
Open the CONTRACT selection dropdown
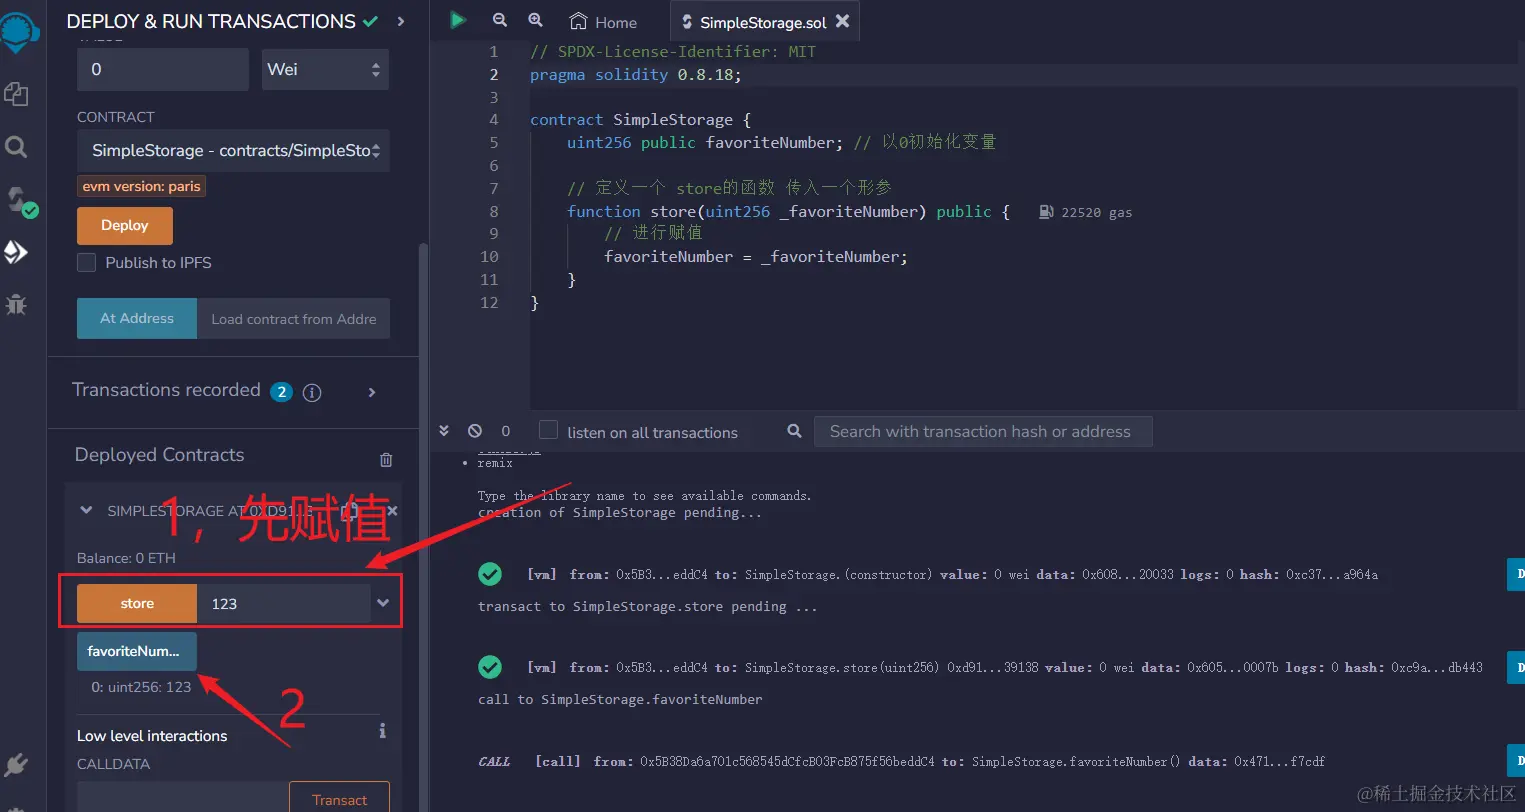tap(233, 150)
